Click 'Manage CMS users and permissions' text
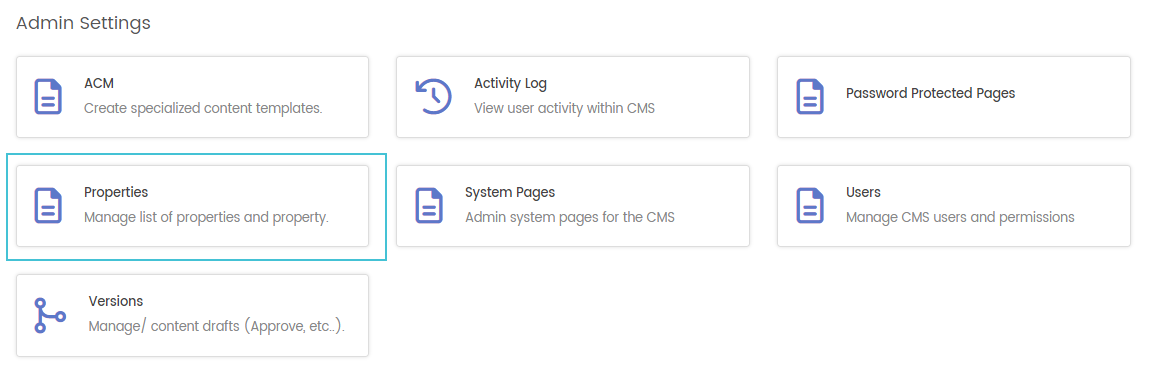 (960, 218)
